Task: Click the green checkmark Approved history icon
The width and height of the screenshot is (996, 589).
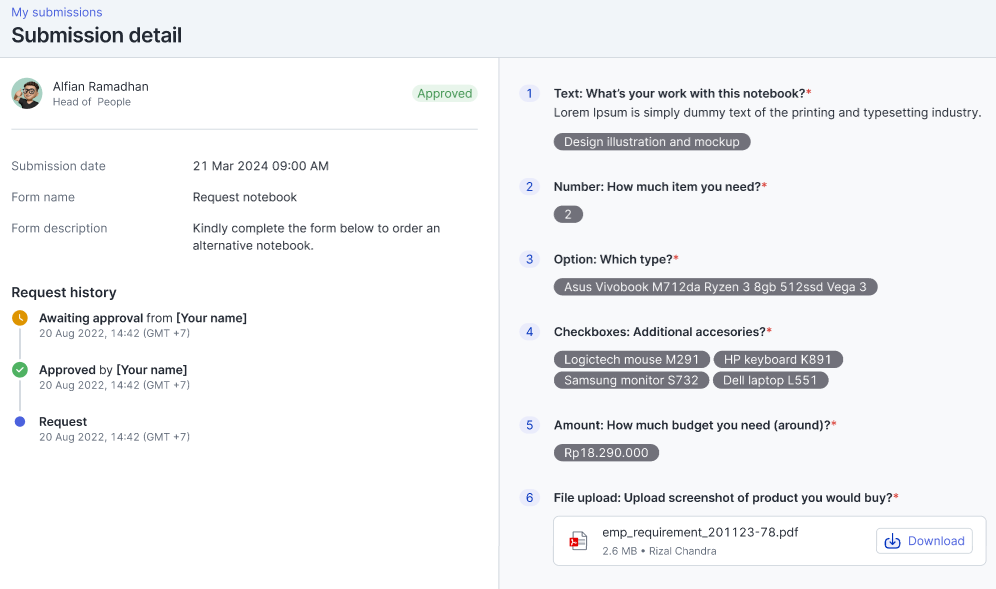Action: tap(20, 370)
